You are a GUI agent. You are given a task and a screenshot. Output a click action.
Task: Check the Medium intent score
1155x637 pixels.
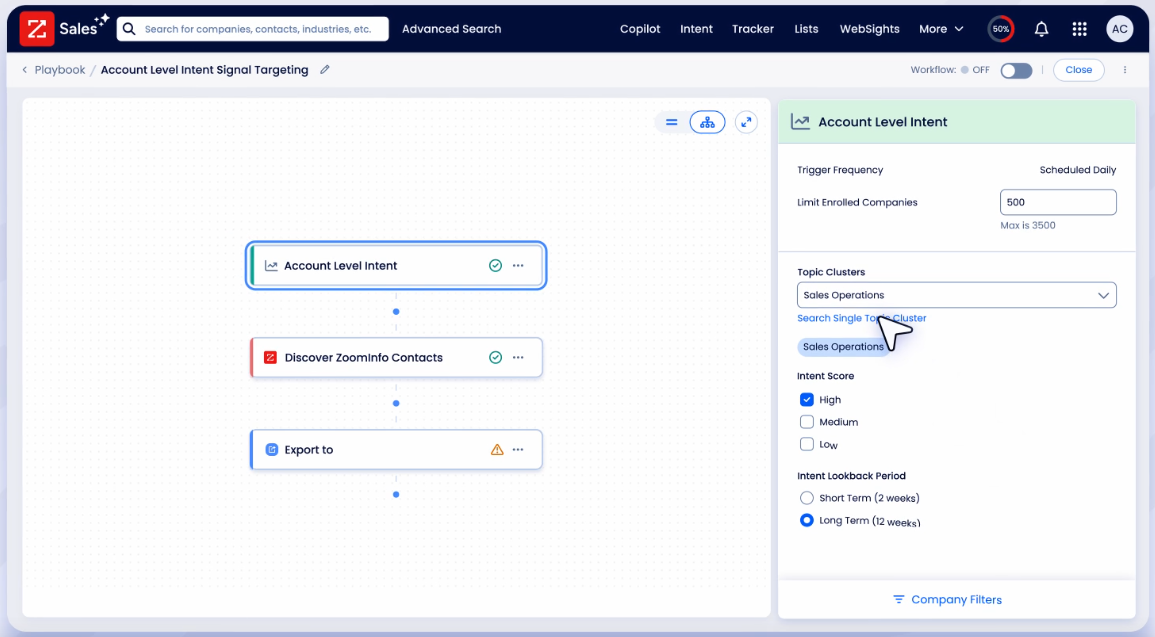(807, 422)
